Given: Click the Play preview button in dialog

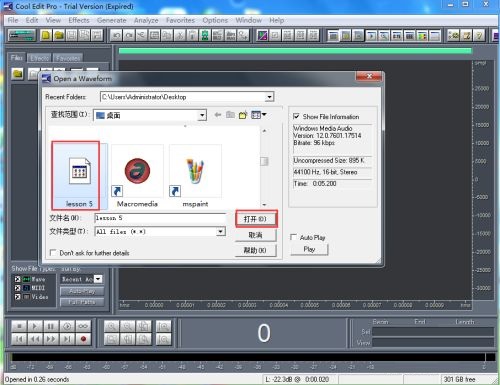Looking at the screenshot, I should click(309, 249).
